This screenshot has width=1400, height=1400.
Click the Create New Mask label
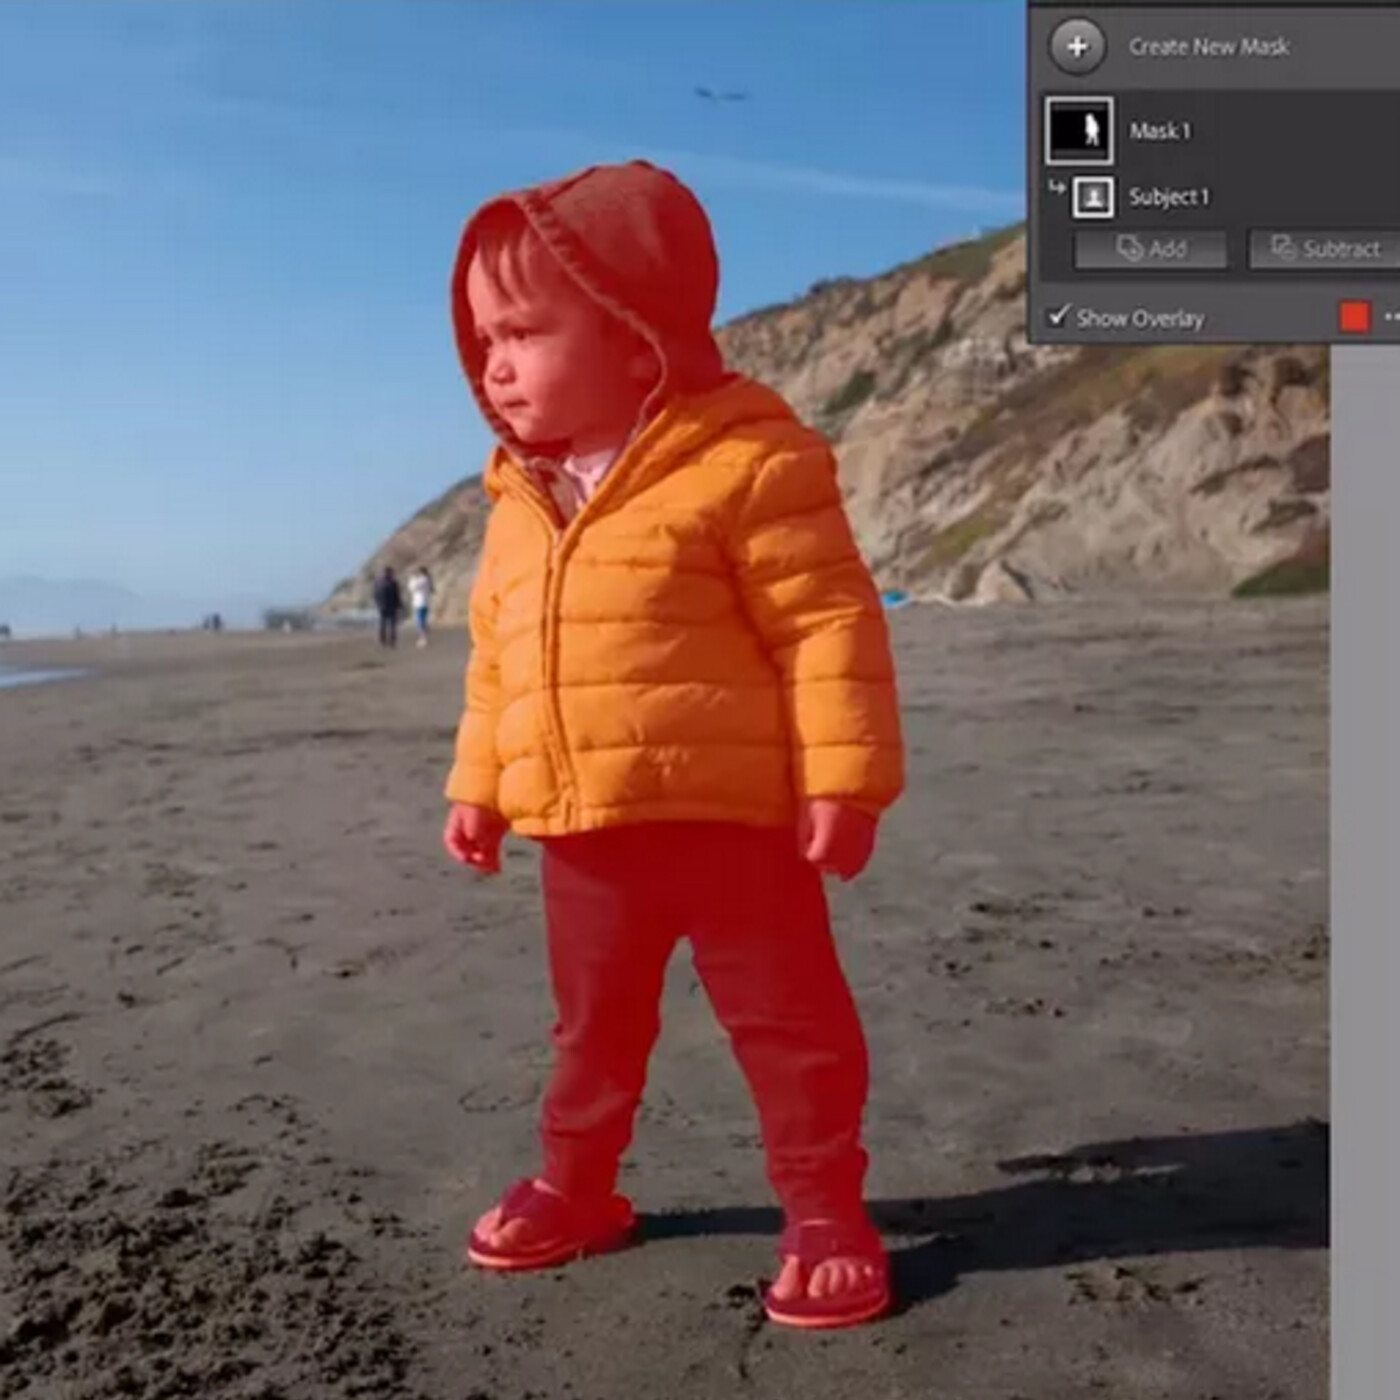point(1209,47)
